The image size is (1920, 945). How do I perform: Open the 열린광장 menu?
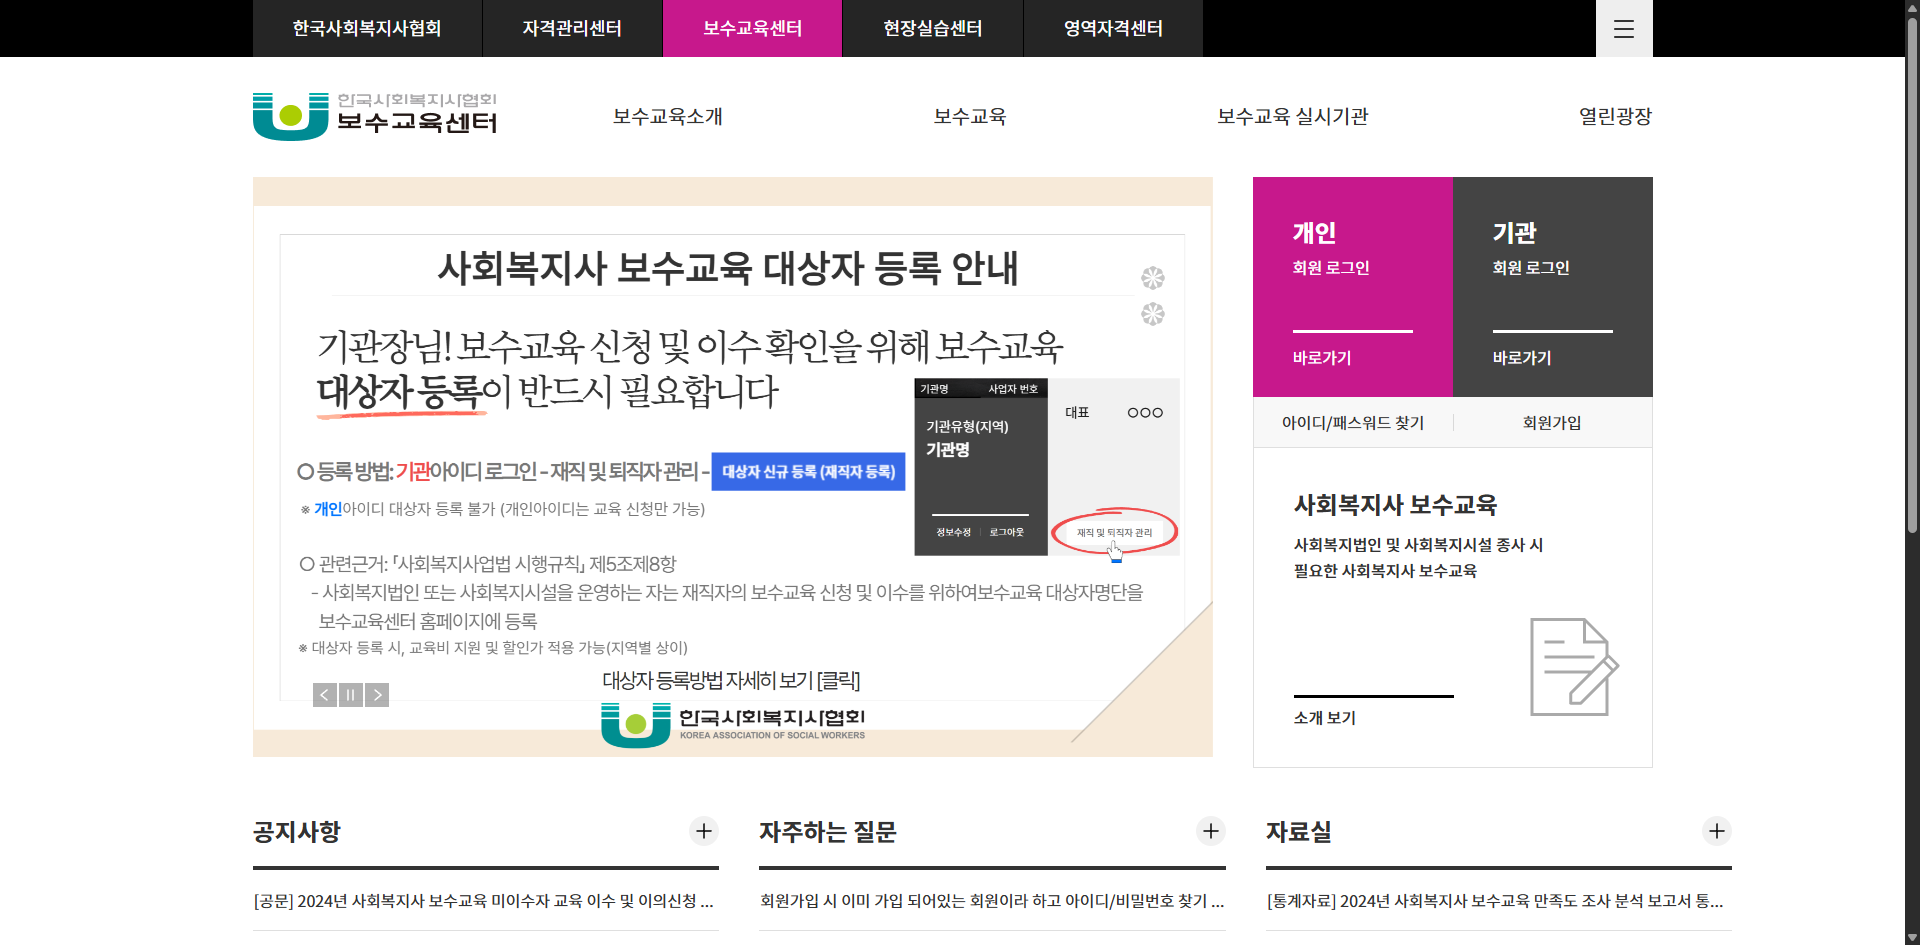click(1614, 115)
